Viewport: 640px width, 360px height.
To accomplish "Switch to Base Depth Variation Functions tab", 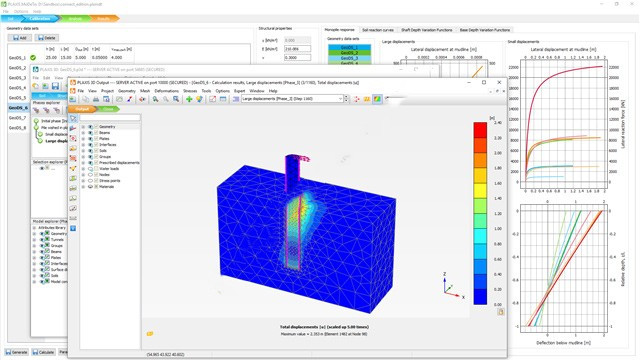I will [x=485, y=30].
